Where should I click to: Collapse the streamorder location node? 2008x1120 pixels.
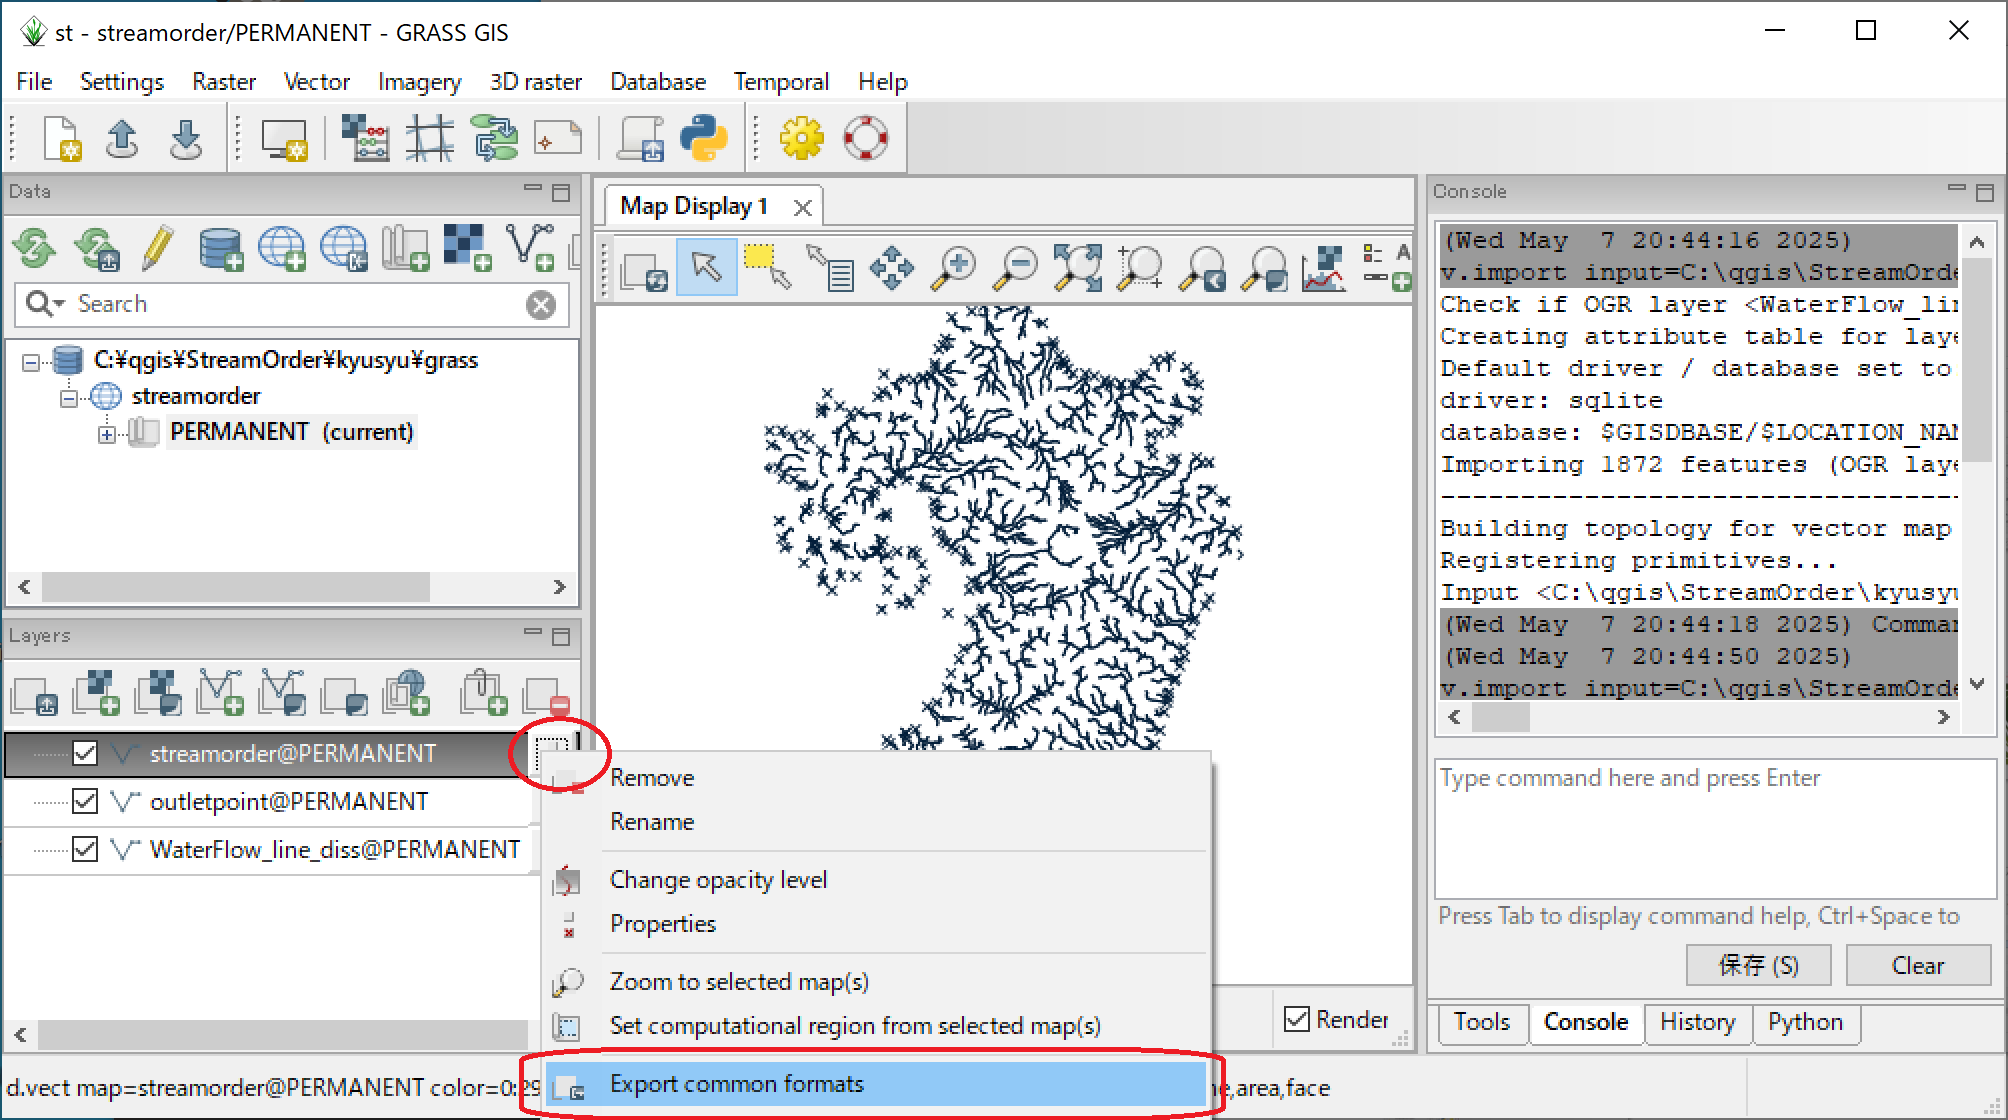[68, 398]
